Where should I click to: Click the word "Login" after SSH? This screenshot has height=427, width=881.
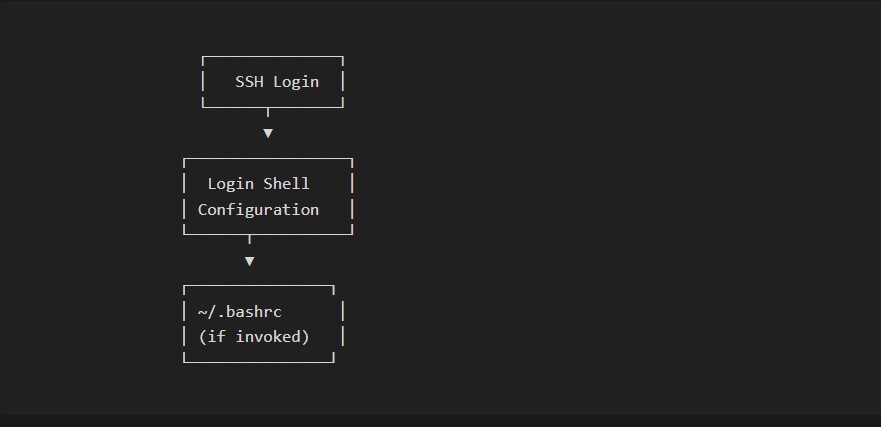(296, 82)
